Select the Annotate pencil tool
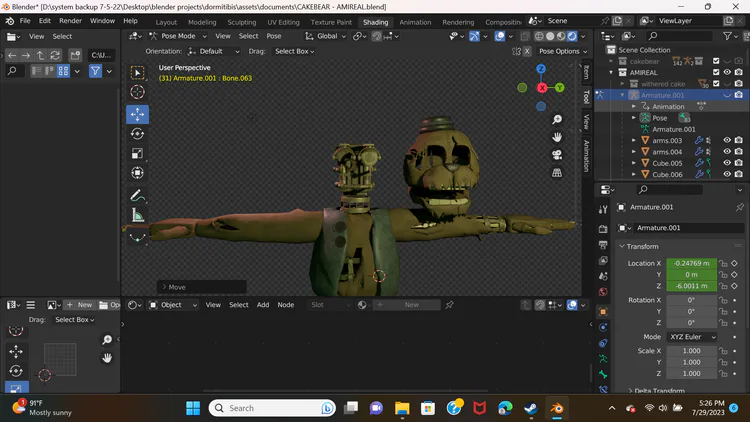This screenshot has width=750, height=422. (x=137, y=195)
